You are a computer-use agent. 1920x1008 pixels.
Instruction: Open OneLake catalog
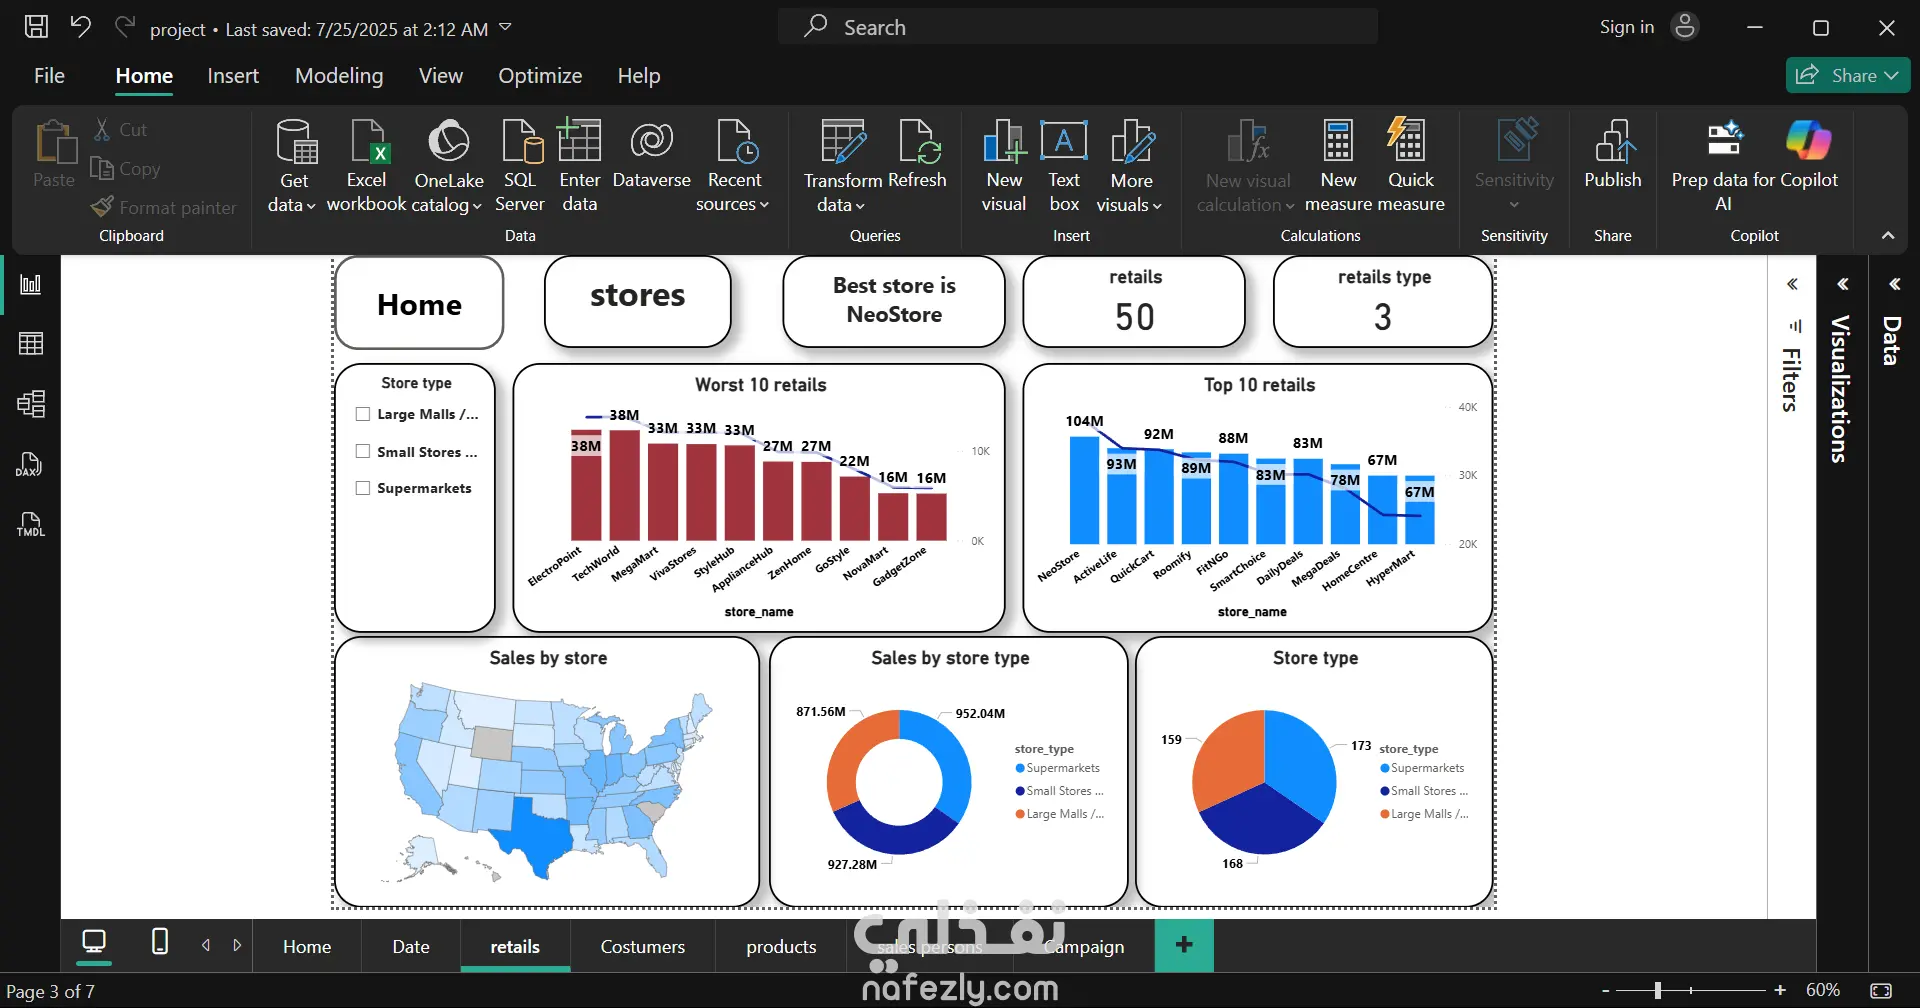(448, 166)
